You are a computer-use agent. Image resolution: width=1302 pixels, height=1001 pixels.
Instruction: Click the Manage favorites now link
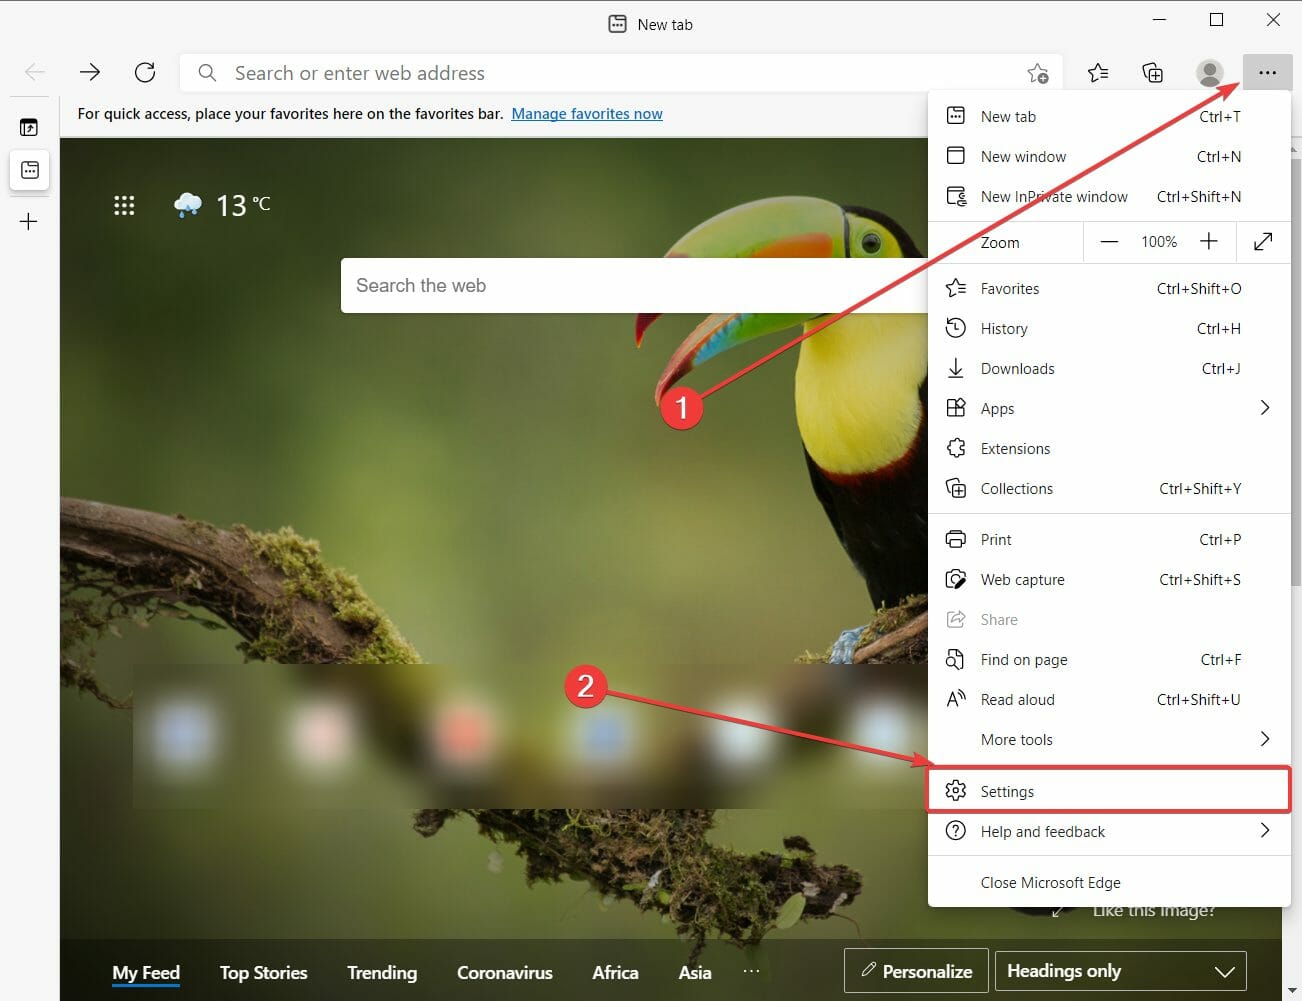click(x=587, y=113)
